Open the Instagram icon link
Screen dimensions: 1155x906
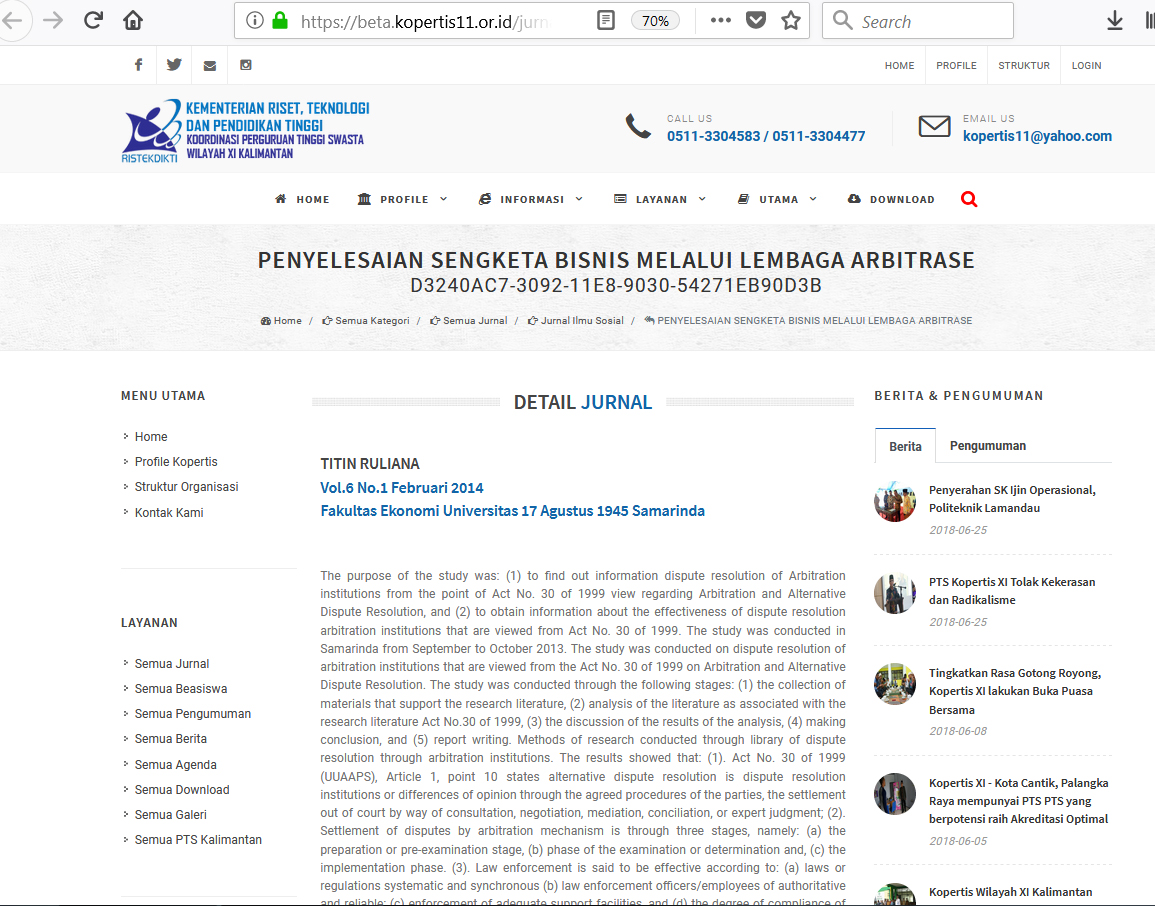click(246, 65)
